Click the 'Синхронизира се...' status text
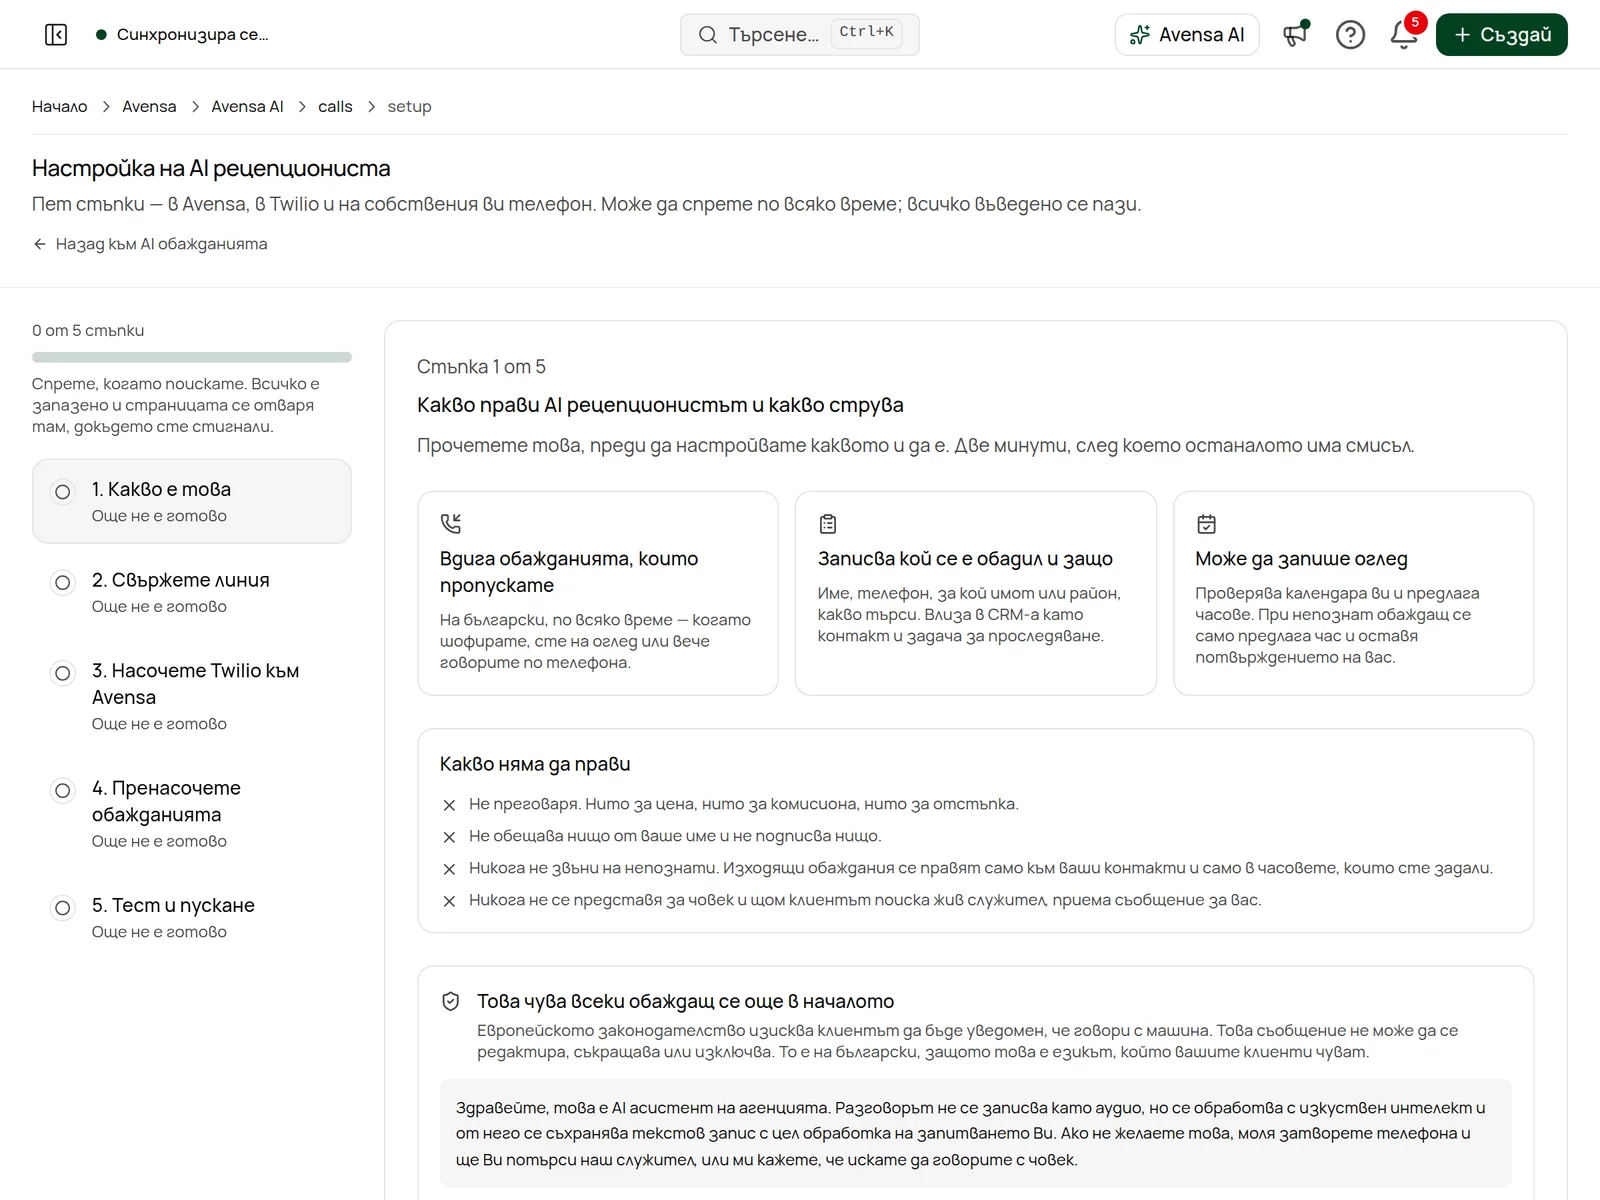1600x1200 pixels. [x=193, y=35]
